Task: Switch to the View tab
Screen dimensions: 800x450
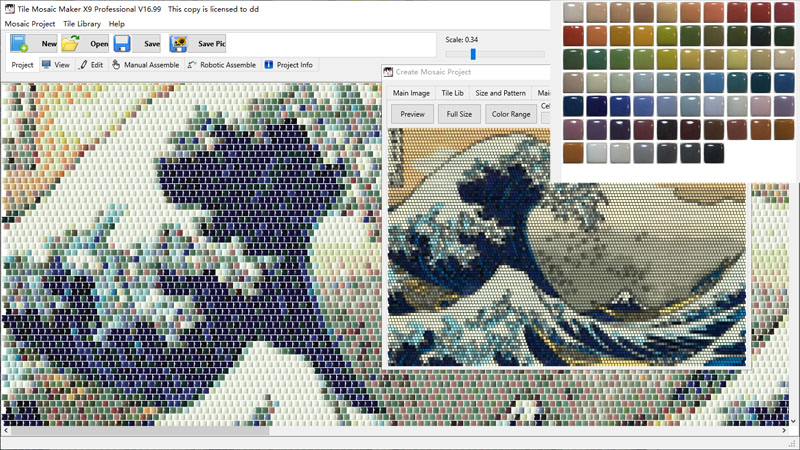Action: pos(56,65)
